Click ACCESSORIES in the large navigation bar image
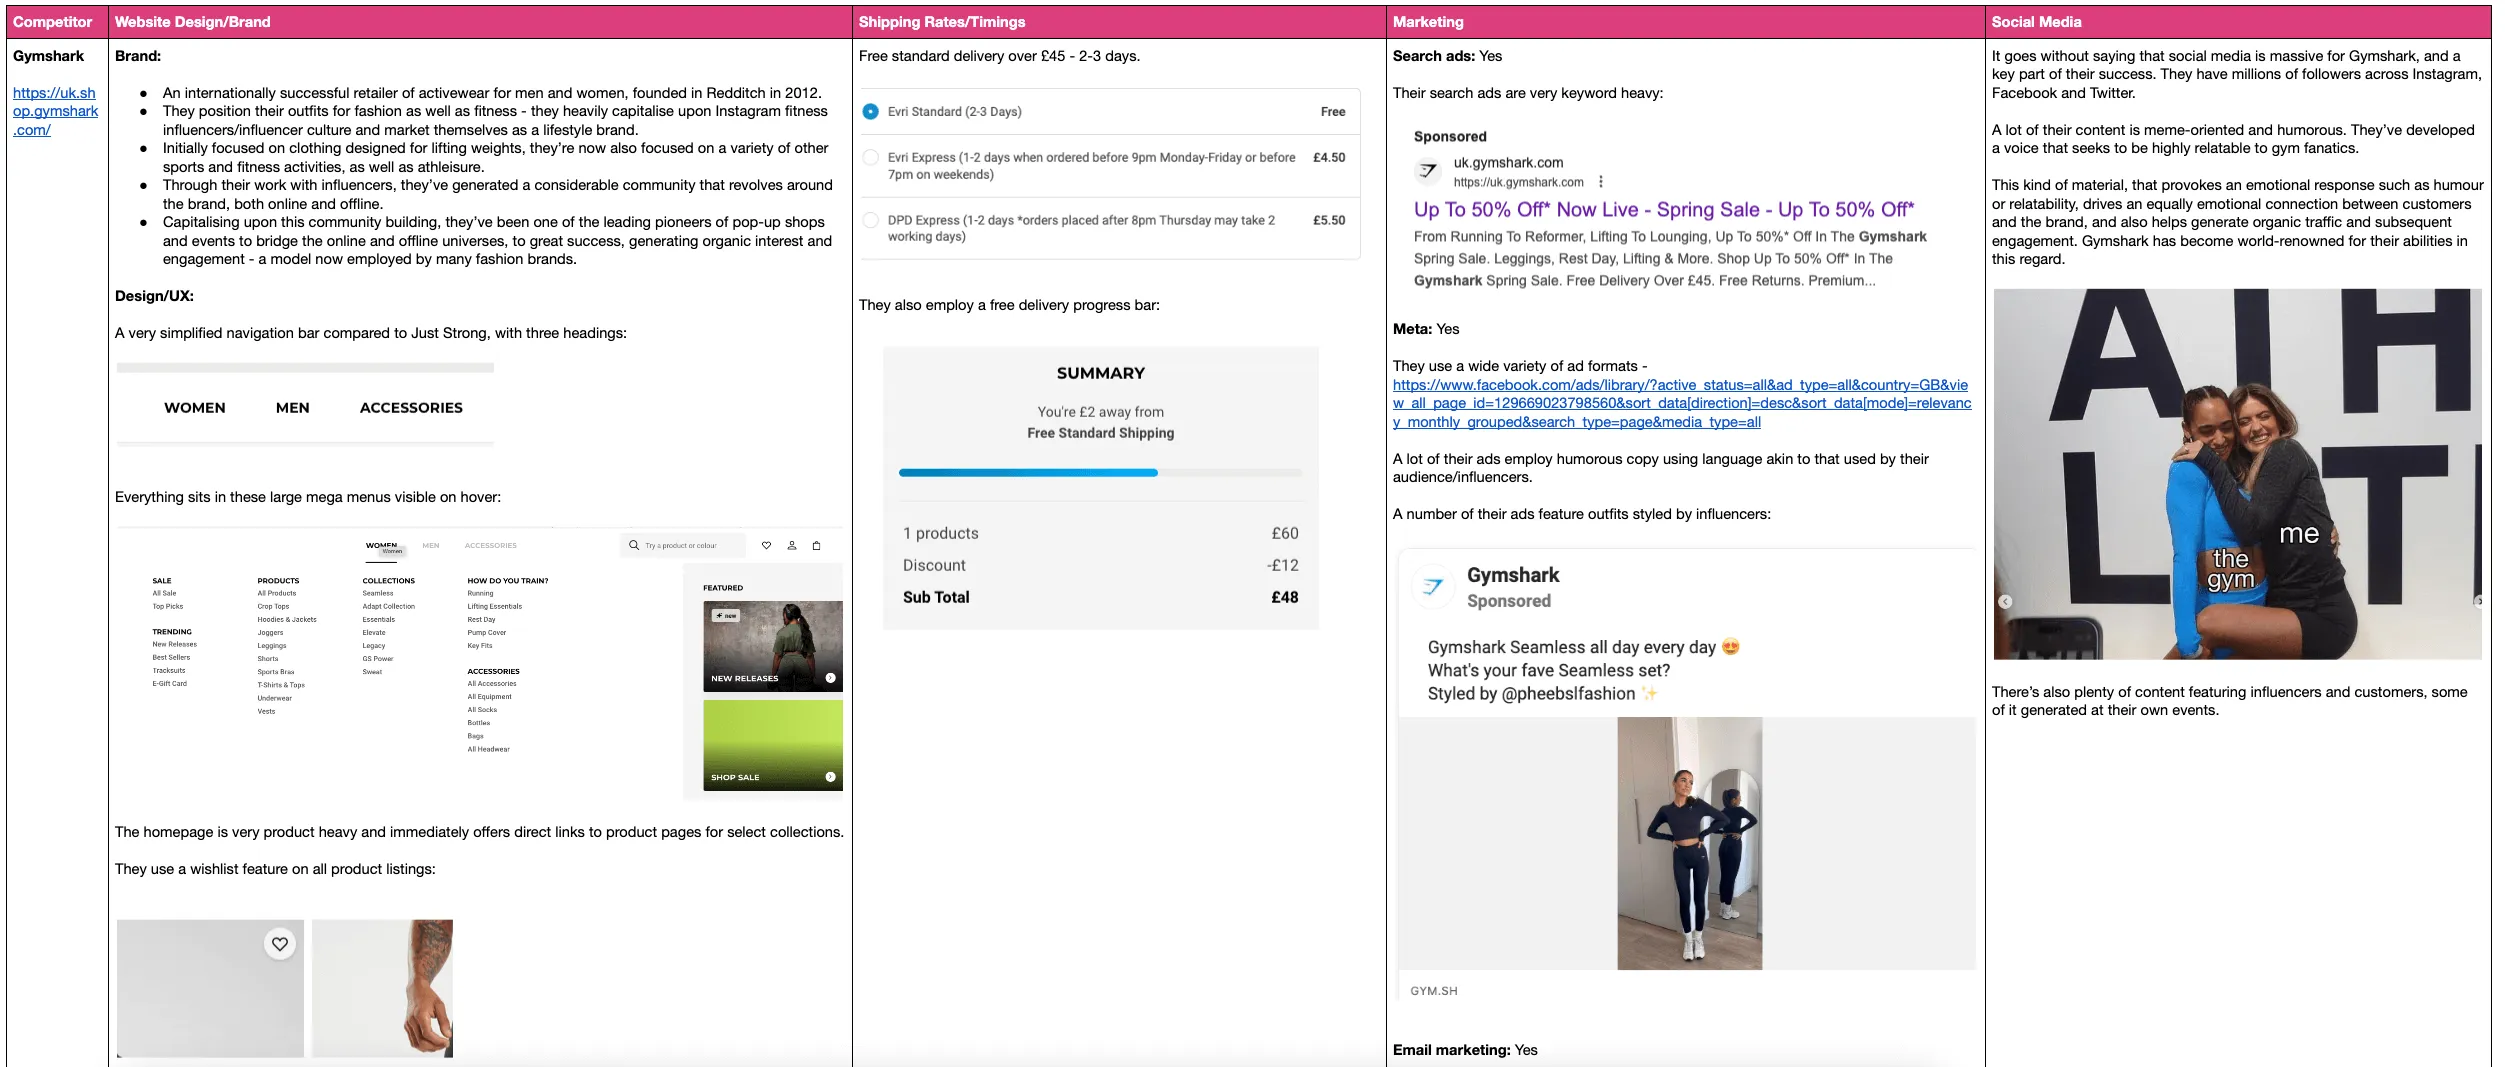 [411, 408]
